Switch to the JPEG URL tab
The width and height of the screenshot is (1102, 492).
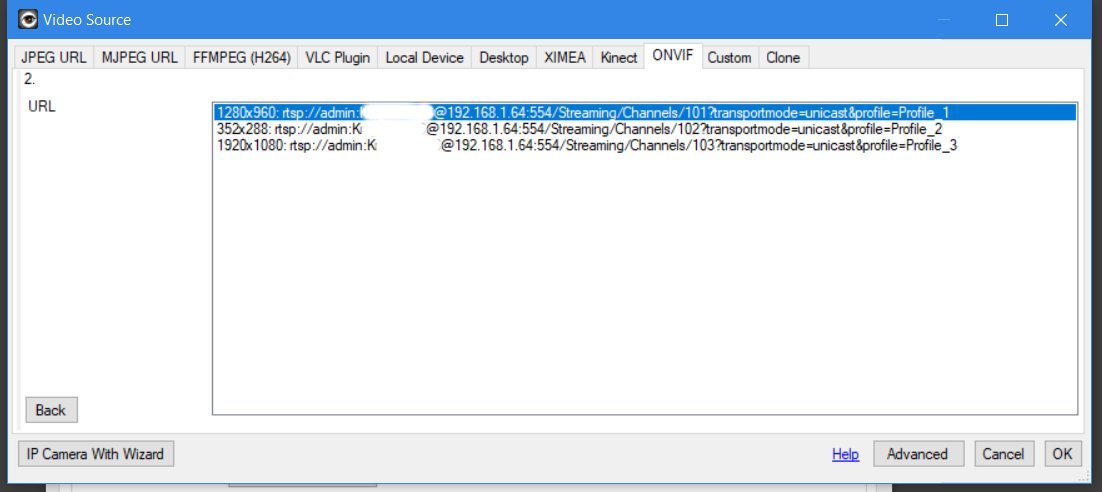coord(54,58)
